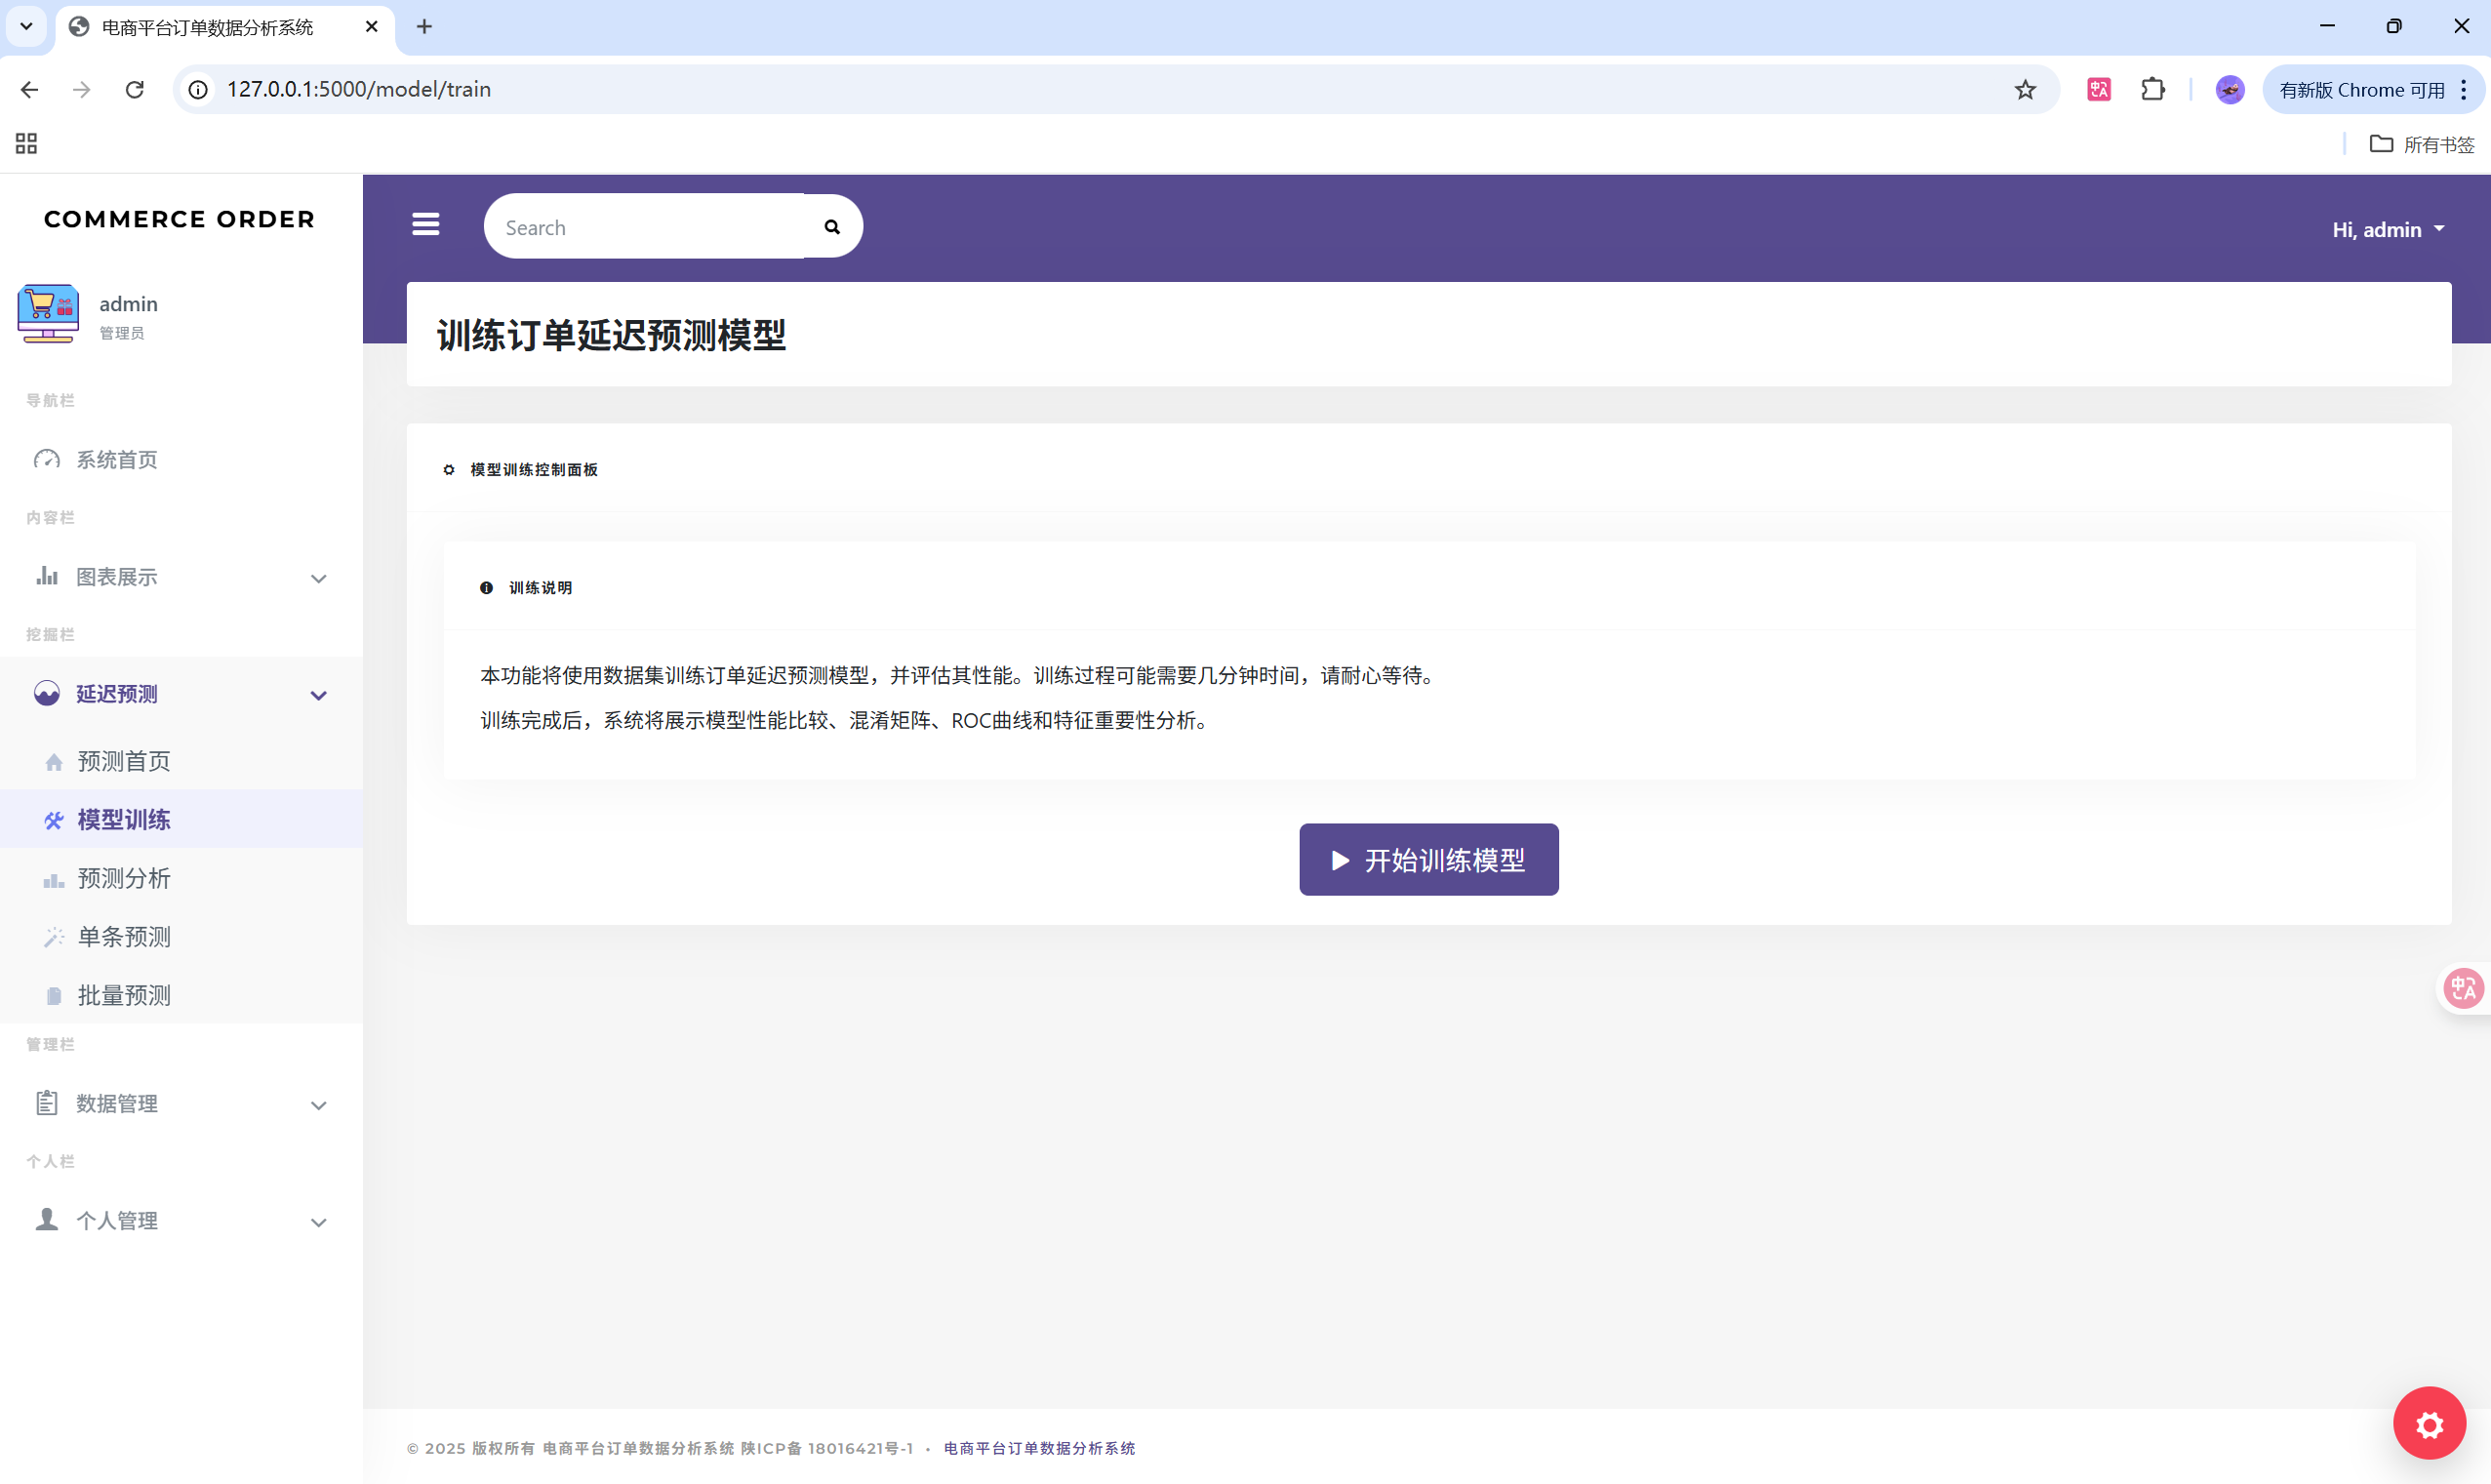
Task: Click the red settings gear button
Action: click(2428, 1423)
